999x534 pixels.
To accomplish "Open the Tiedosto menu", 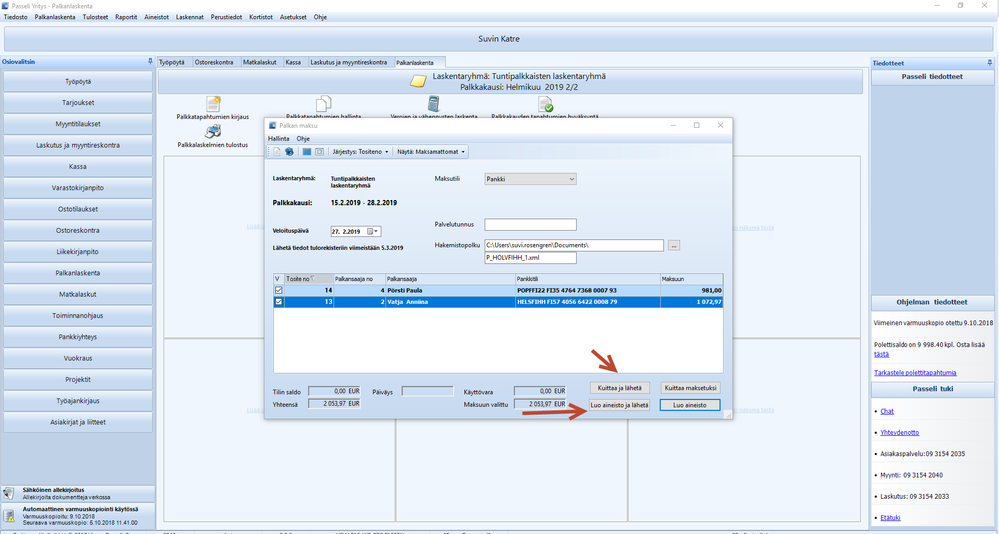I will click(x=15, y=17).
